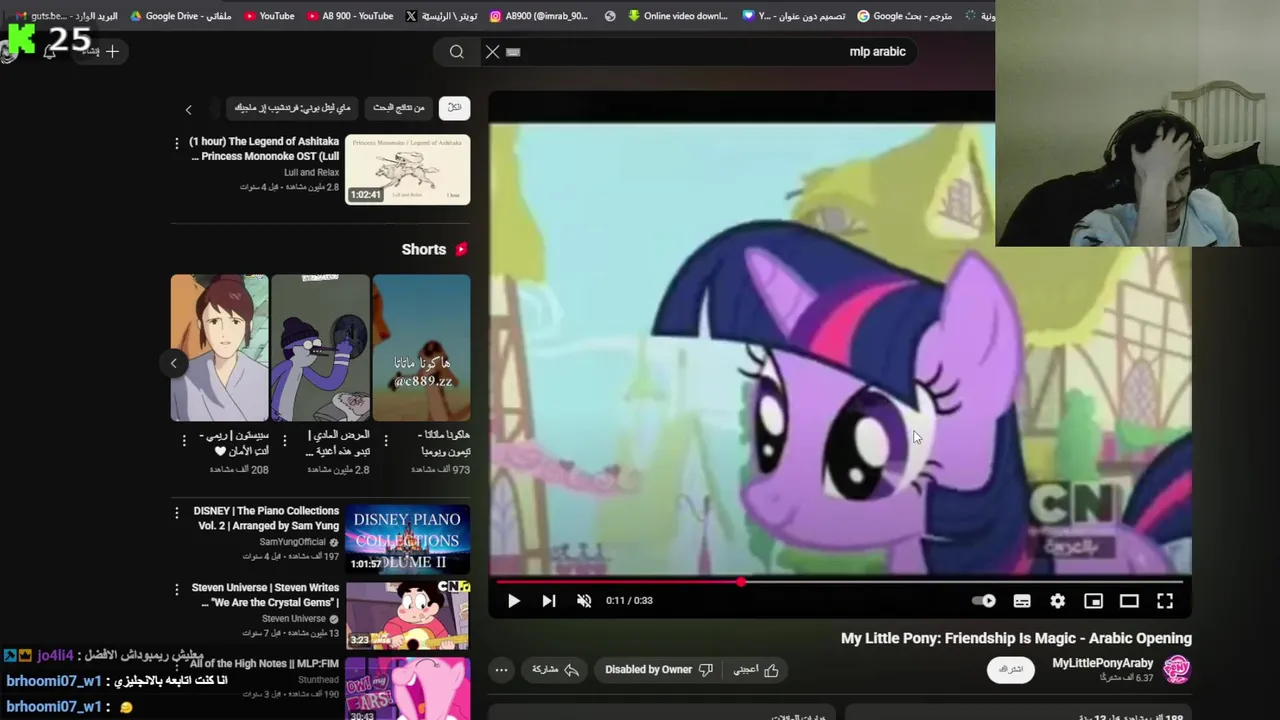Show earlier filter chips with arrow
1280x720 pixels.
188,109
